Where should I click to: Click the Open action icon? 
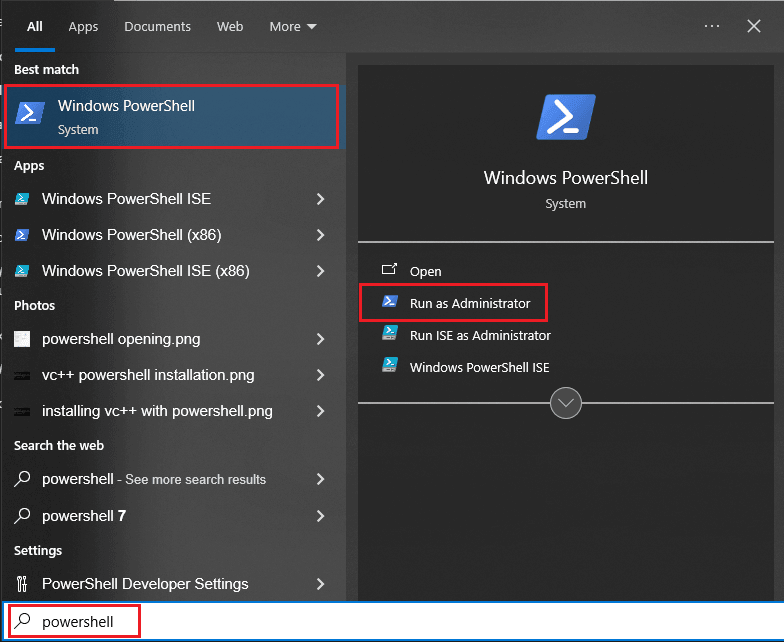click(390, 270)
